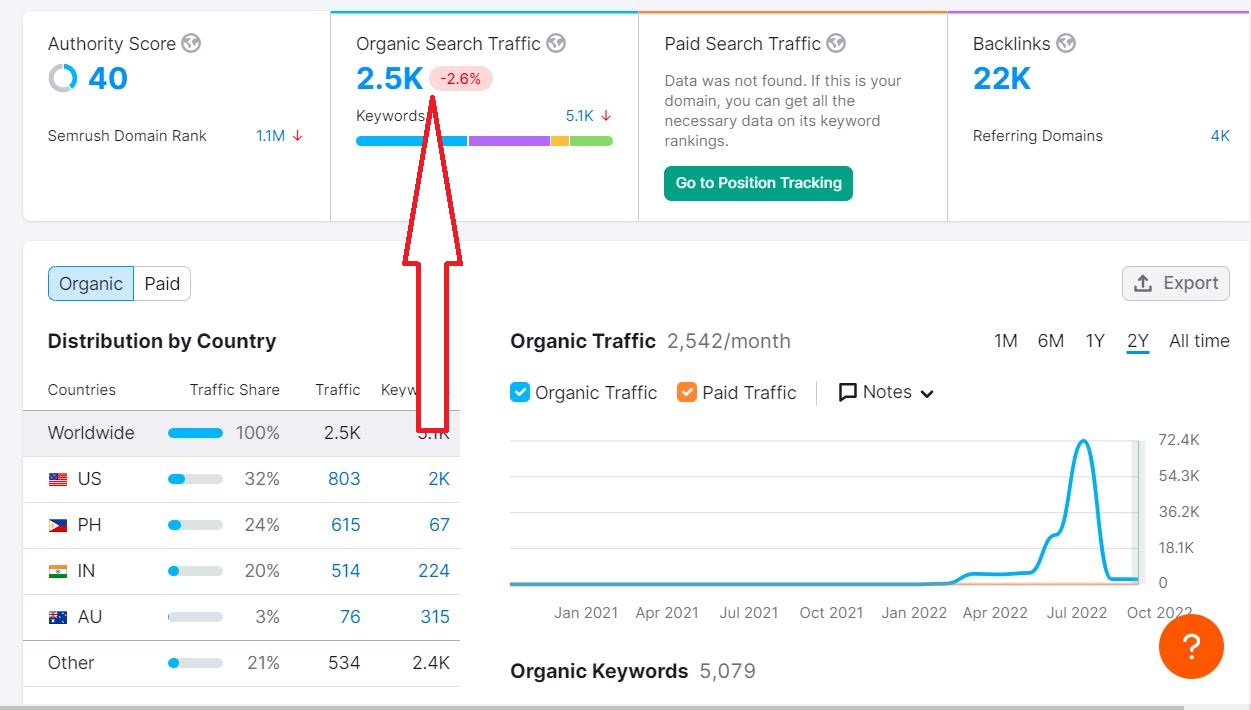Viewport: 1251px width, 710px height.
Task: Click the AU flag in the country list
Action: (56, 617)
